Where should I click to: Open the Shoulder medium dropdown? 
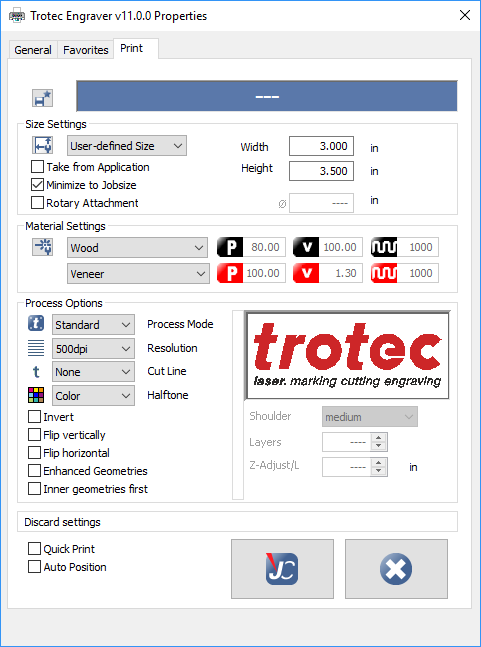pos(370,417)
